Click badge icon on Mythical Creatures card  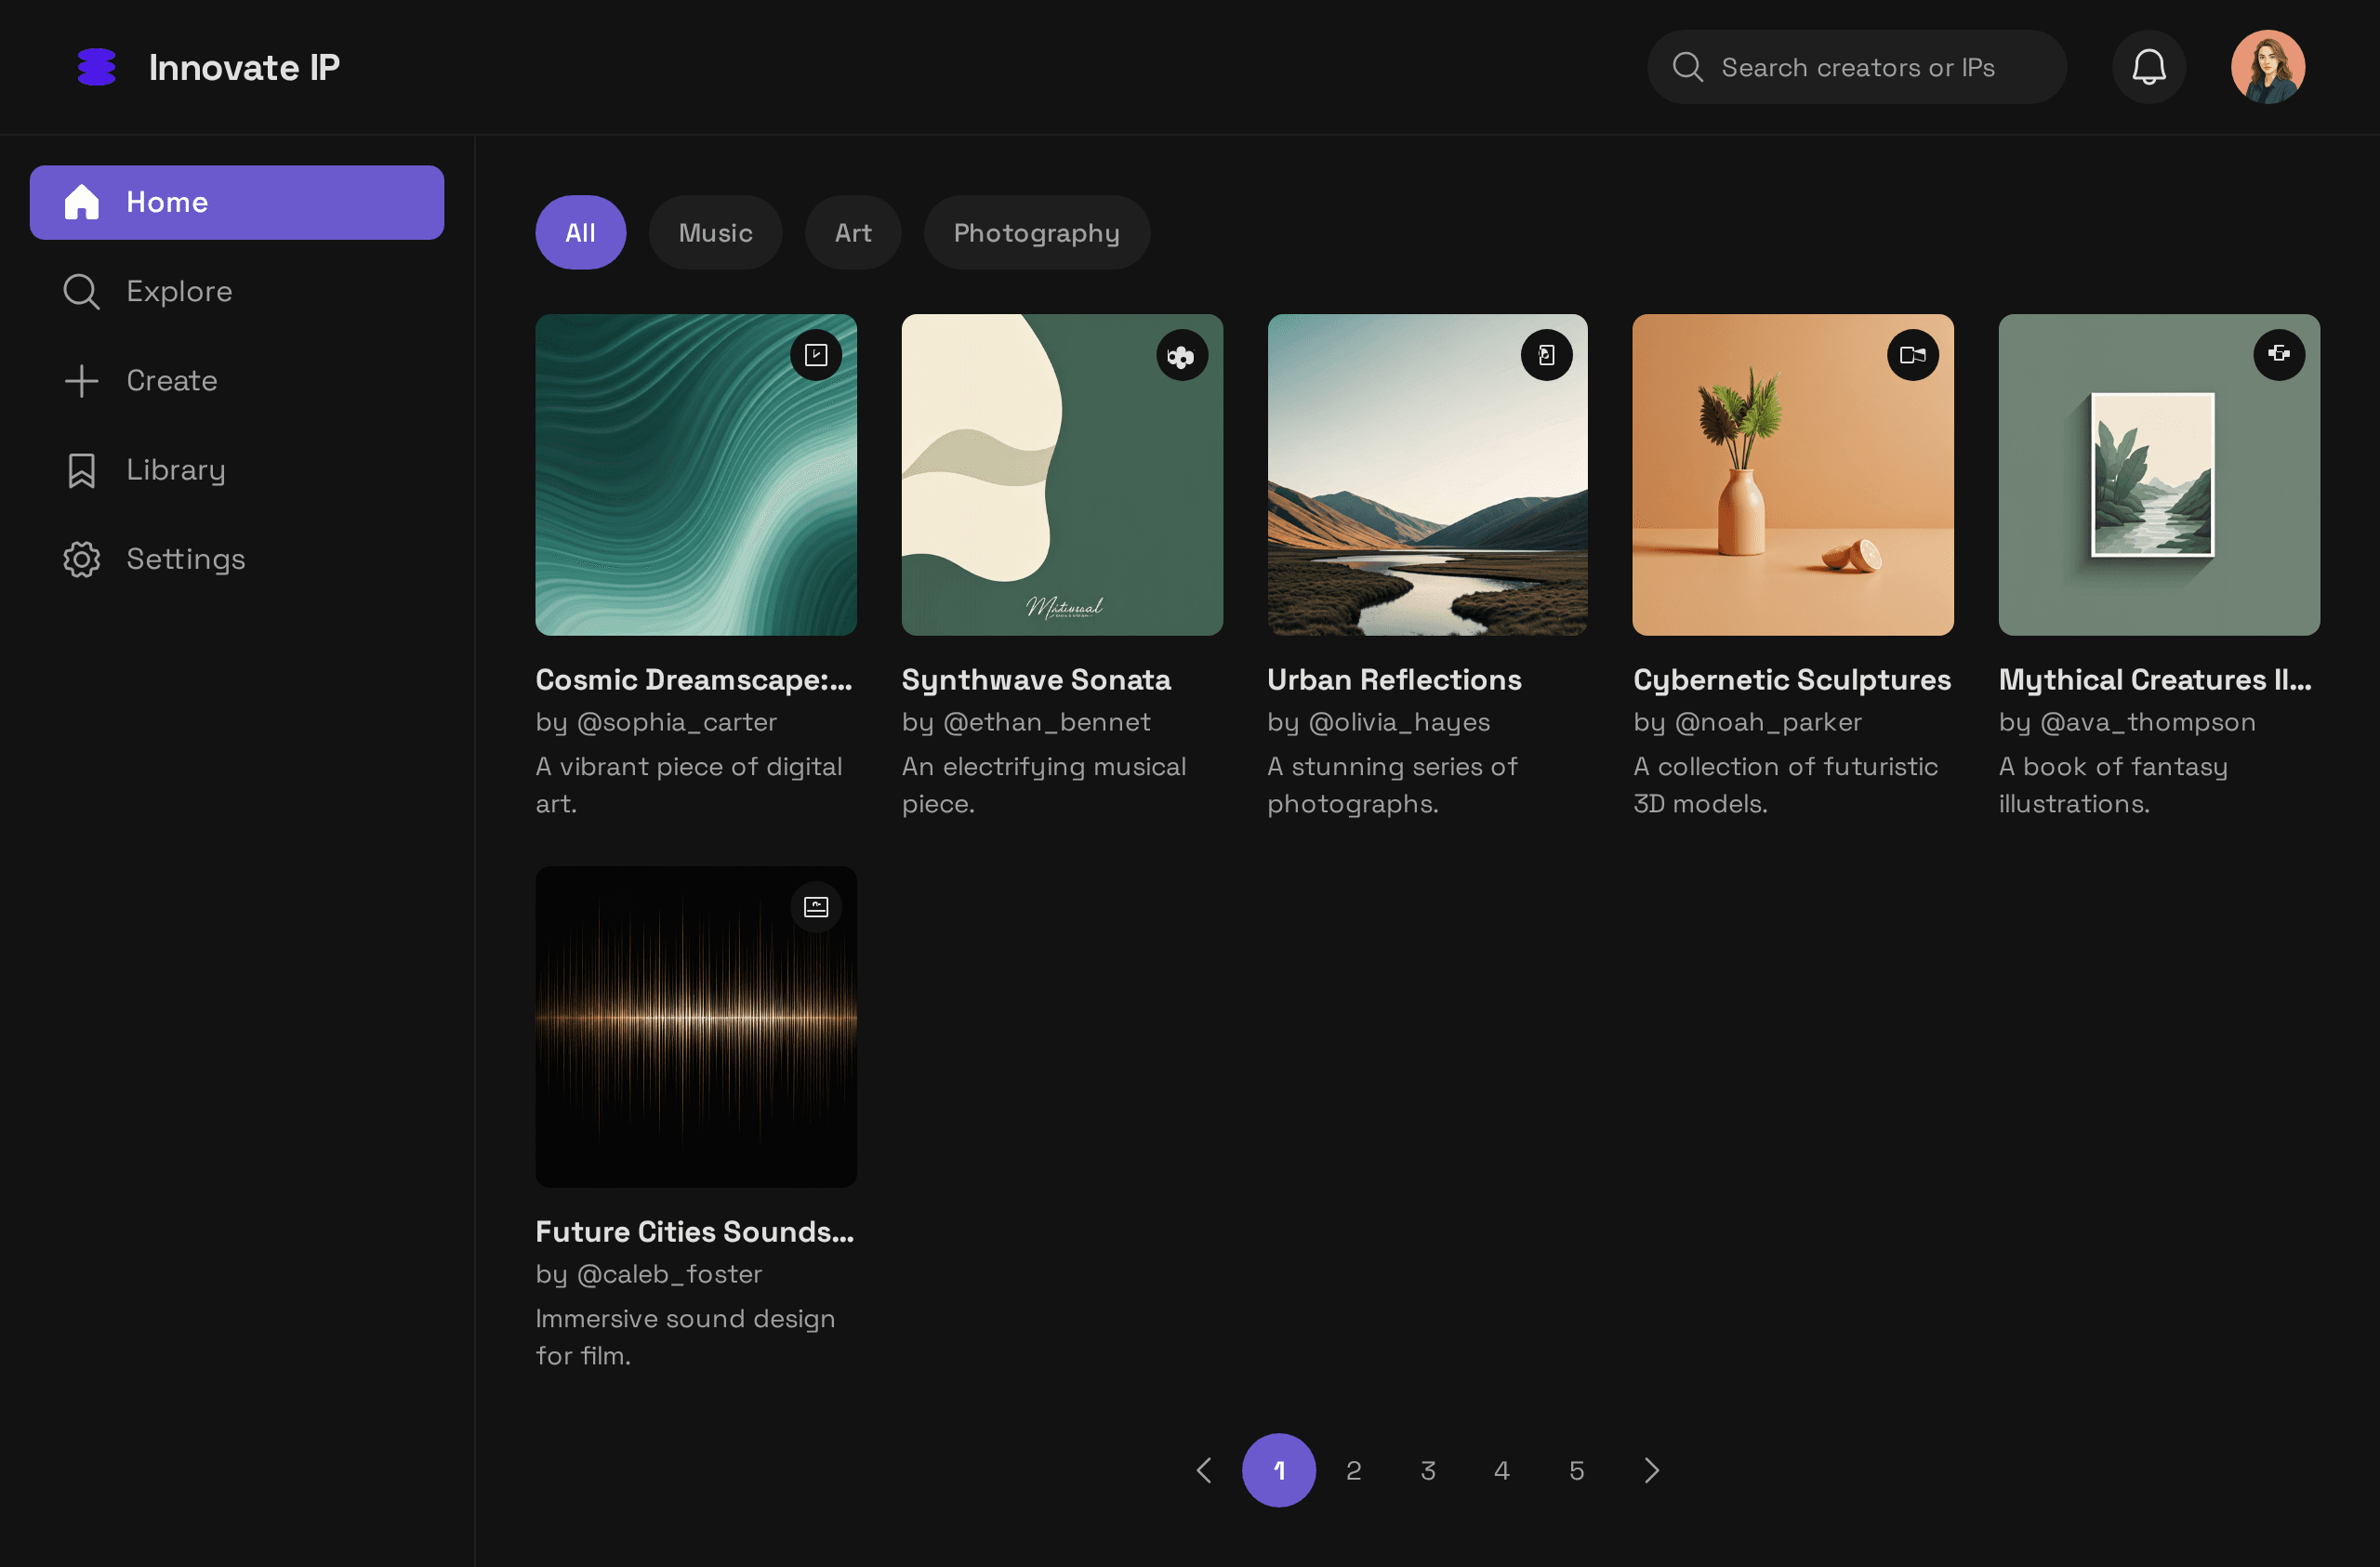coord(2278,354)
